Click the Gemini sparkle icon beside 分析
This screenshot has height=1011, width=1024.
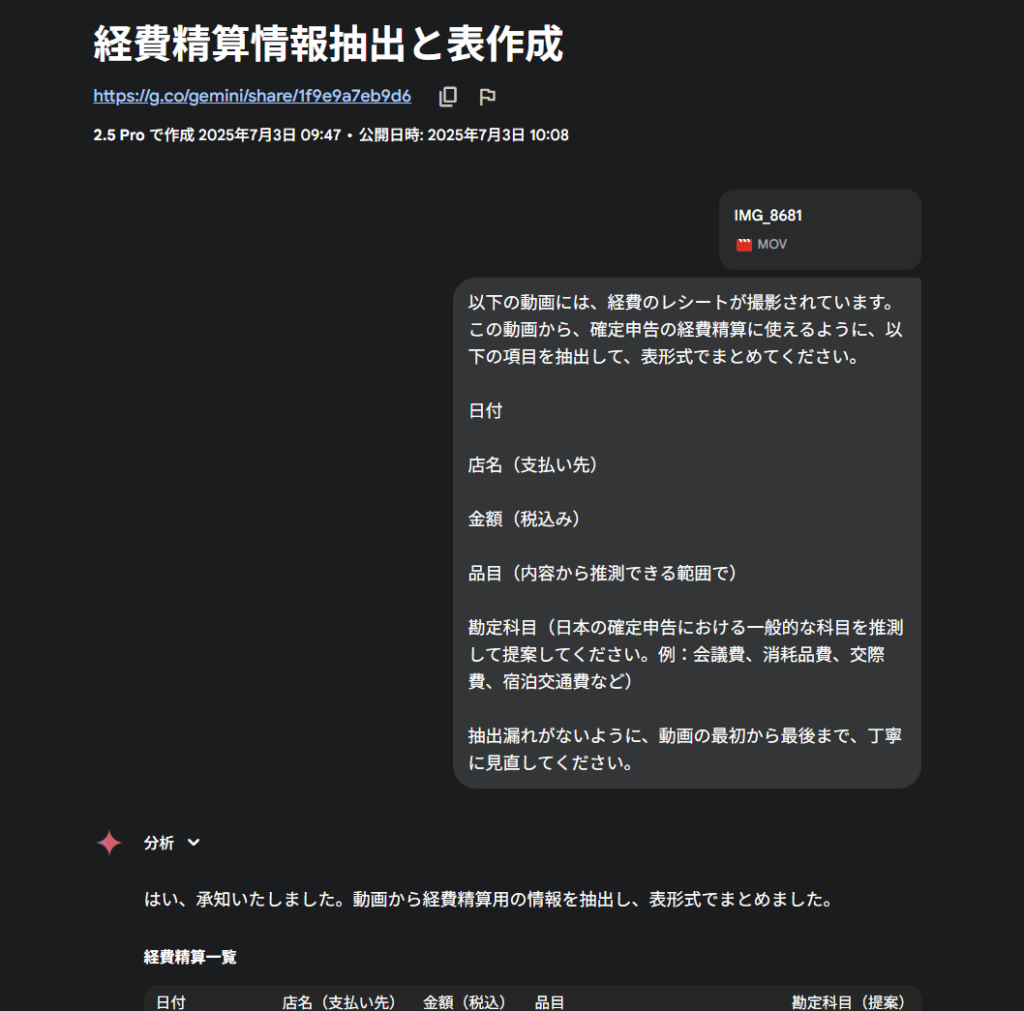click(109, 842)
